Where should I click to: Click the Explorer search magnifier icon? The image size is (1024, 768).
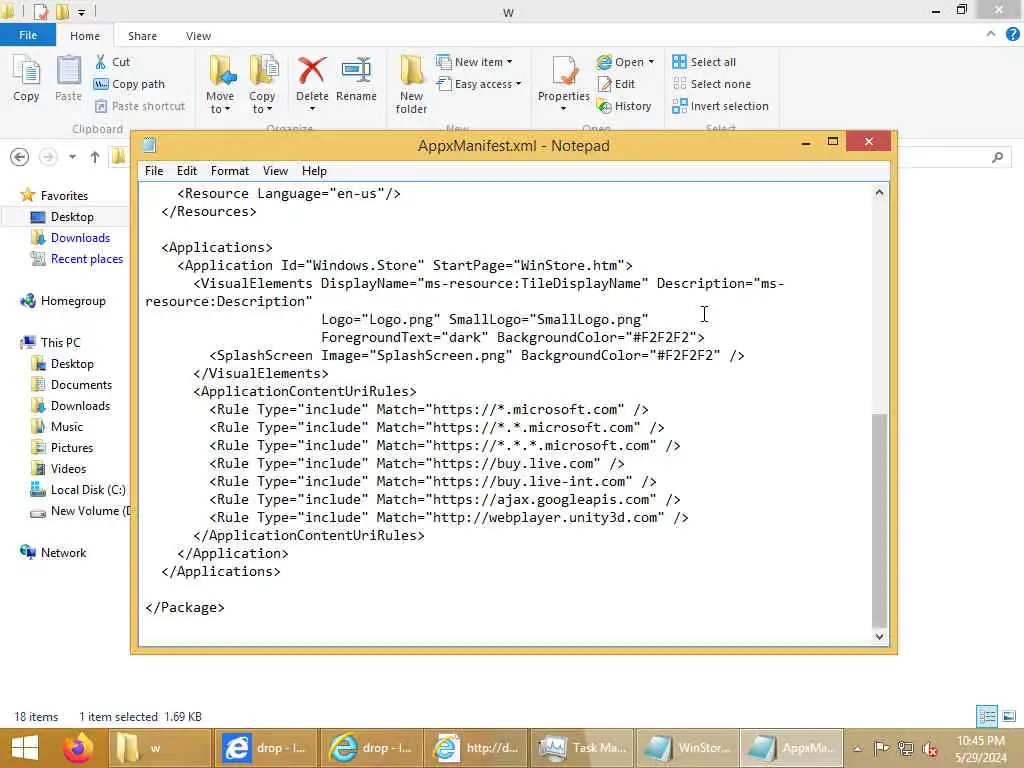click(x=997, y=157)
